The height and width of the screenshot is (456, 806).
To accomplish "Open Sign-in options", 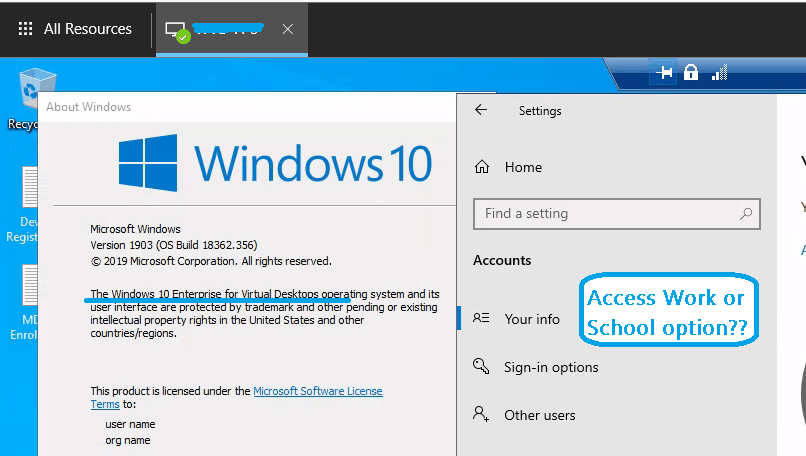I will 551,368.
